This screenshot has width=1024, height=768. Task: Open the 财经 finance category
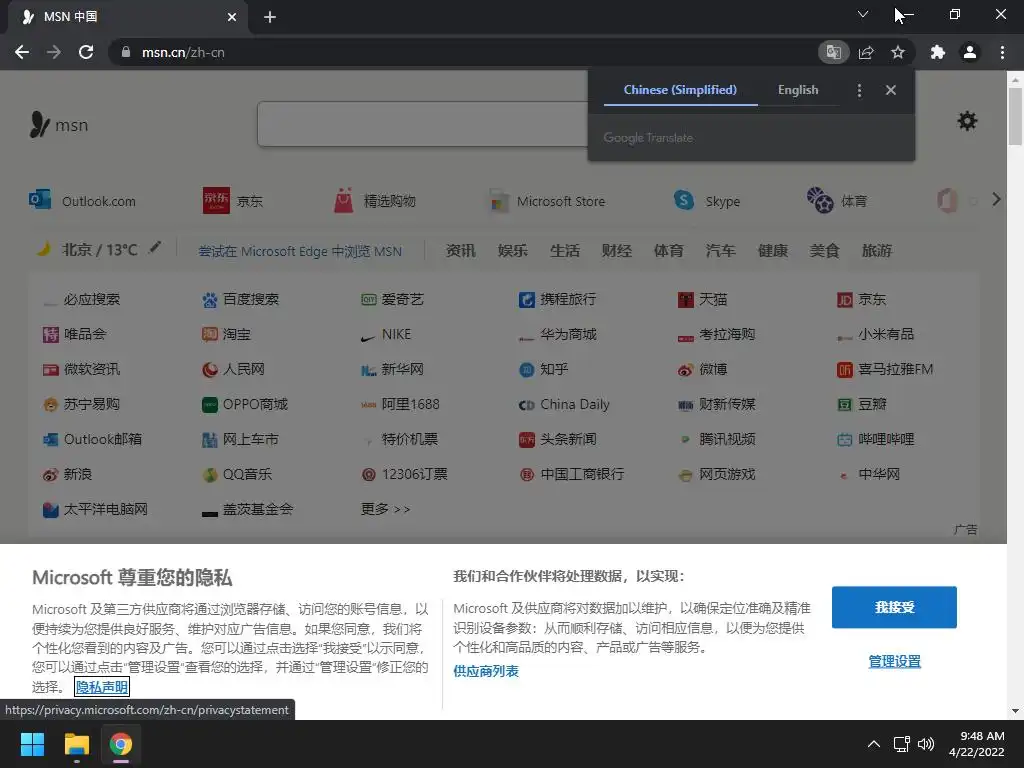click(616, 251)
